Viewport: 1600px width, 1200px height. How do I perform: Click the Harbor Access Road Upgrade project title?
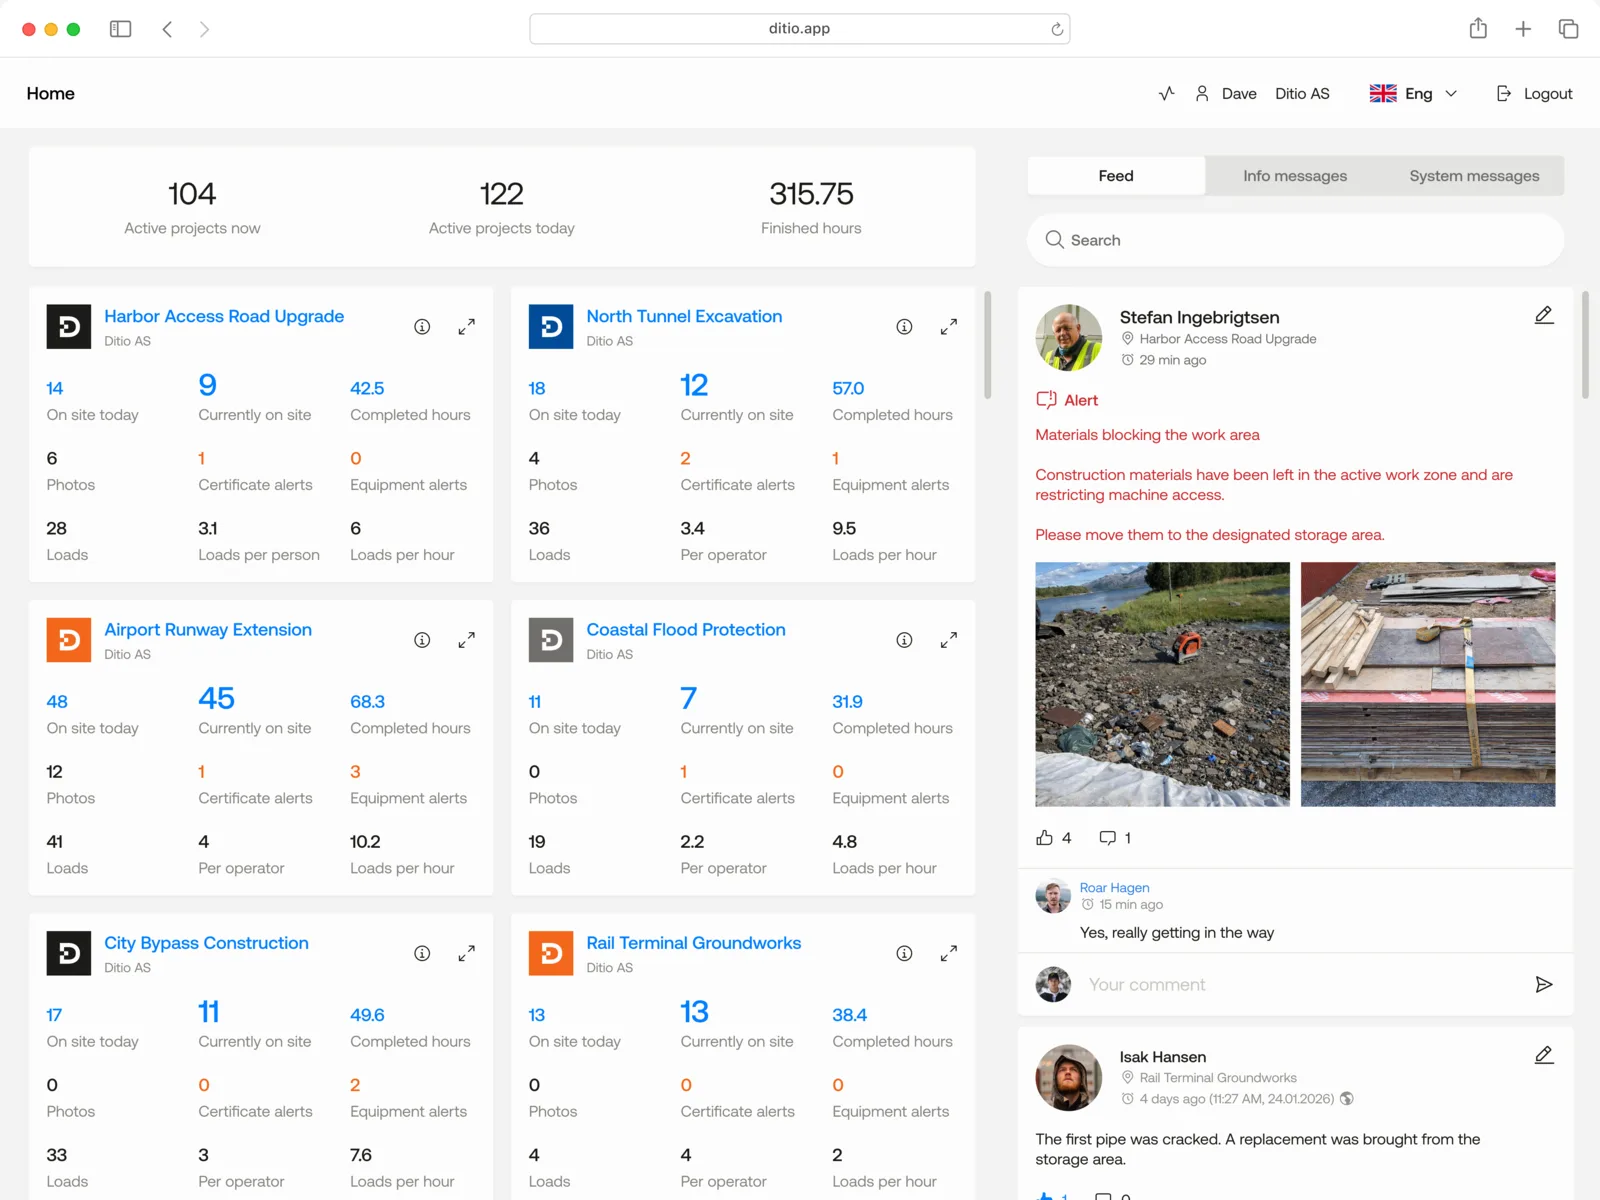[223, 316]
